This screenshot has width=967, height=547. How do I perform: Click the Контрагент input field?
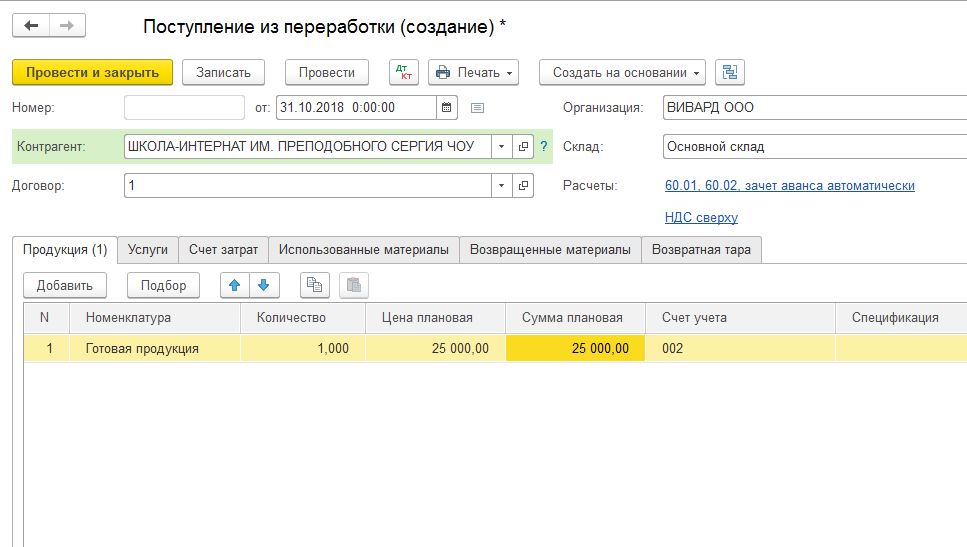click(308, 147)
